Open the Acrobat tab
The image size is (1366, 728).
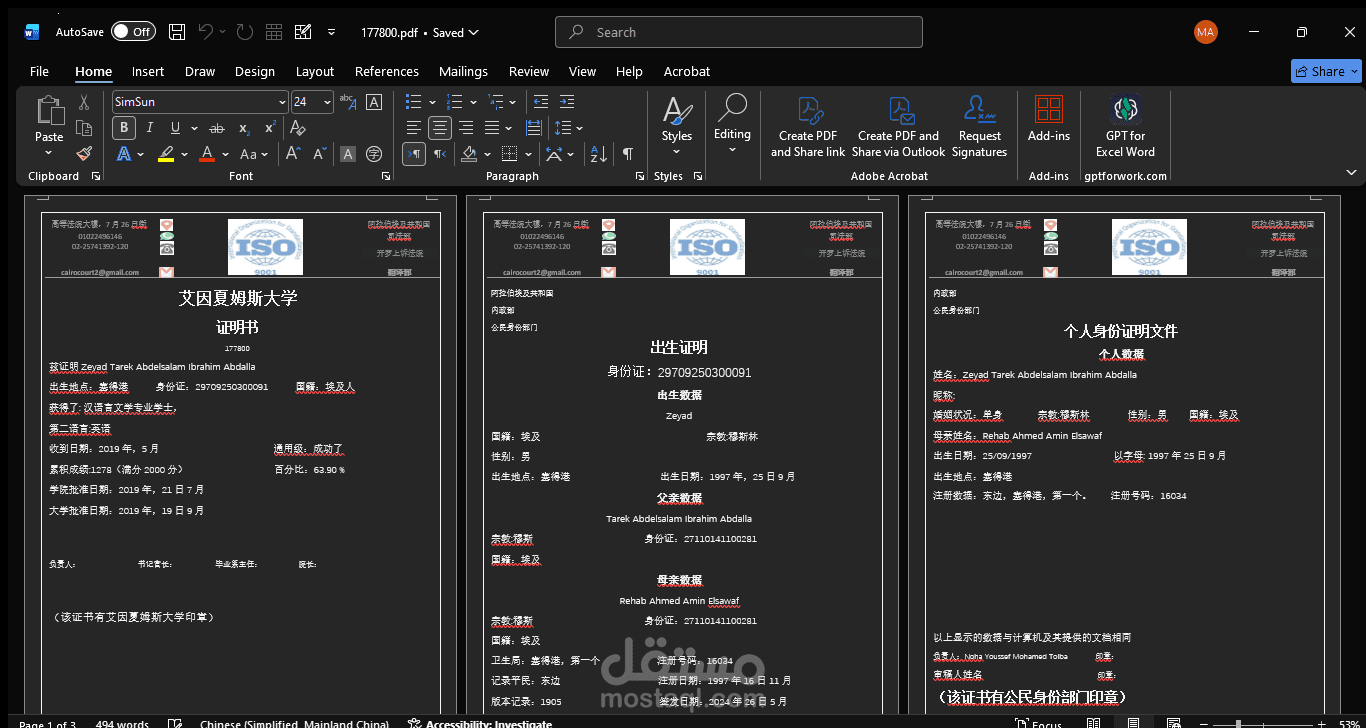[x=687, y=71]
